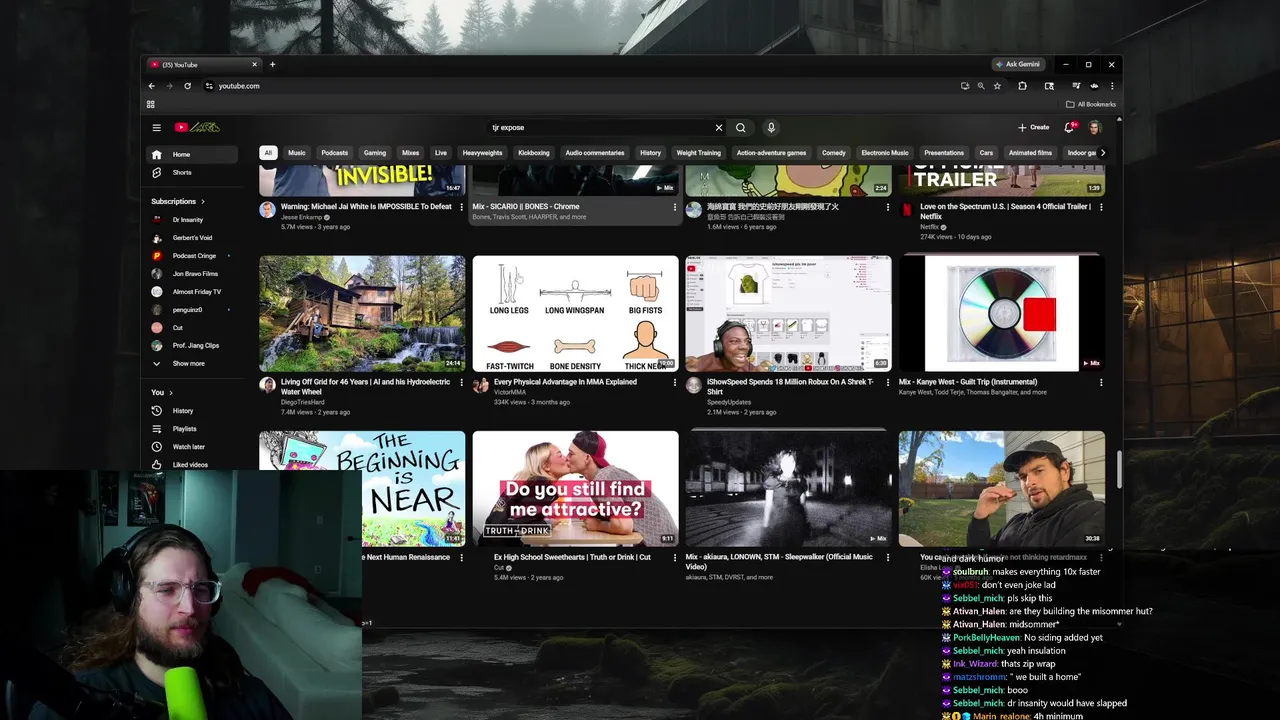
Task: Open Kanye West Guilt Trip mix thumbnail
Action: [x=1002, y=313]
